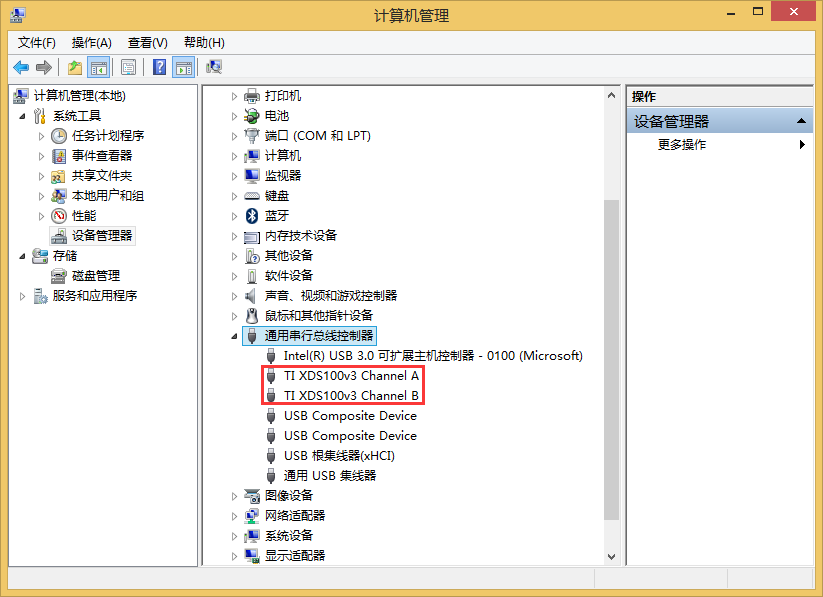Select USB 根集线器(xHCI) device
The height and width of the screenshot is (597, 823).
(x=339, y=456)
